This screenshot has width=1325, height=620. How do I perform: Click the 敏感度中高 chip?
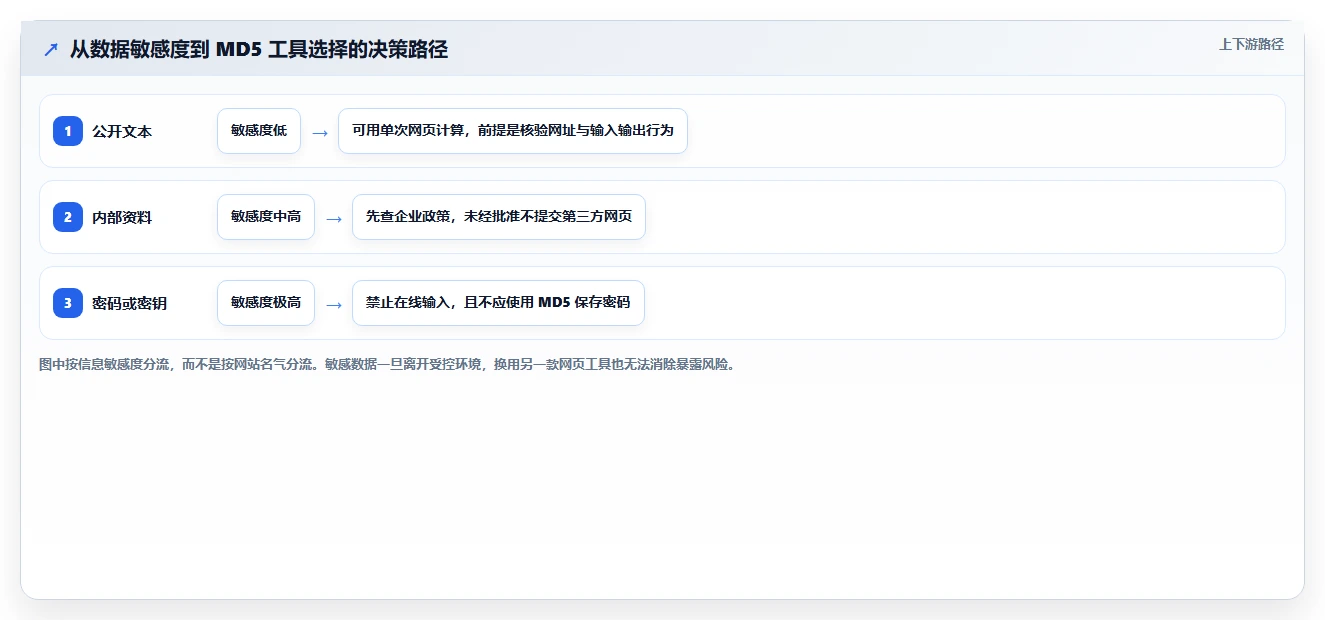266,217
